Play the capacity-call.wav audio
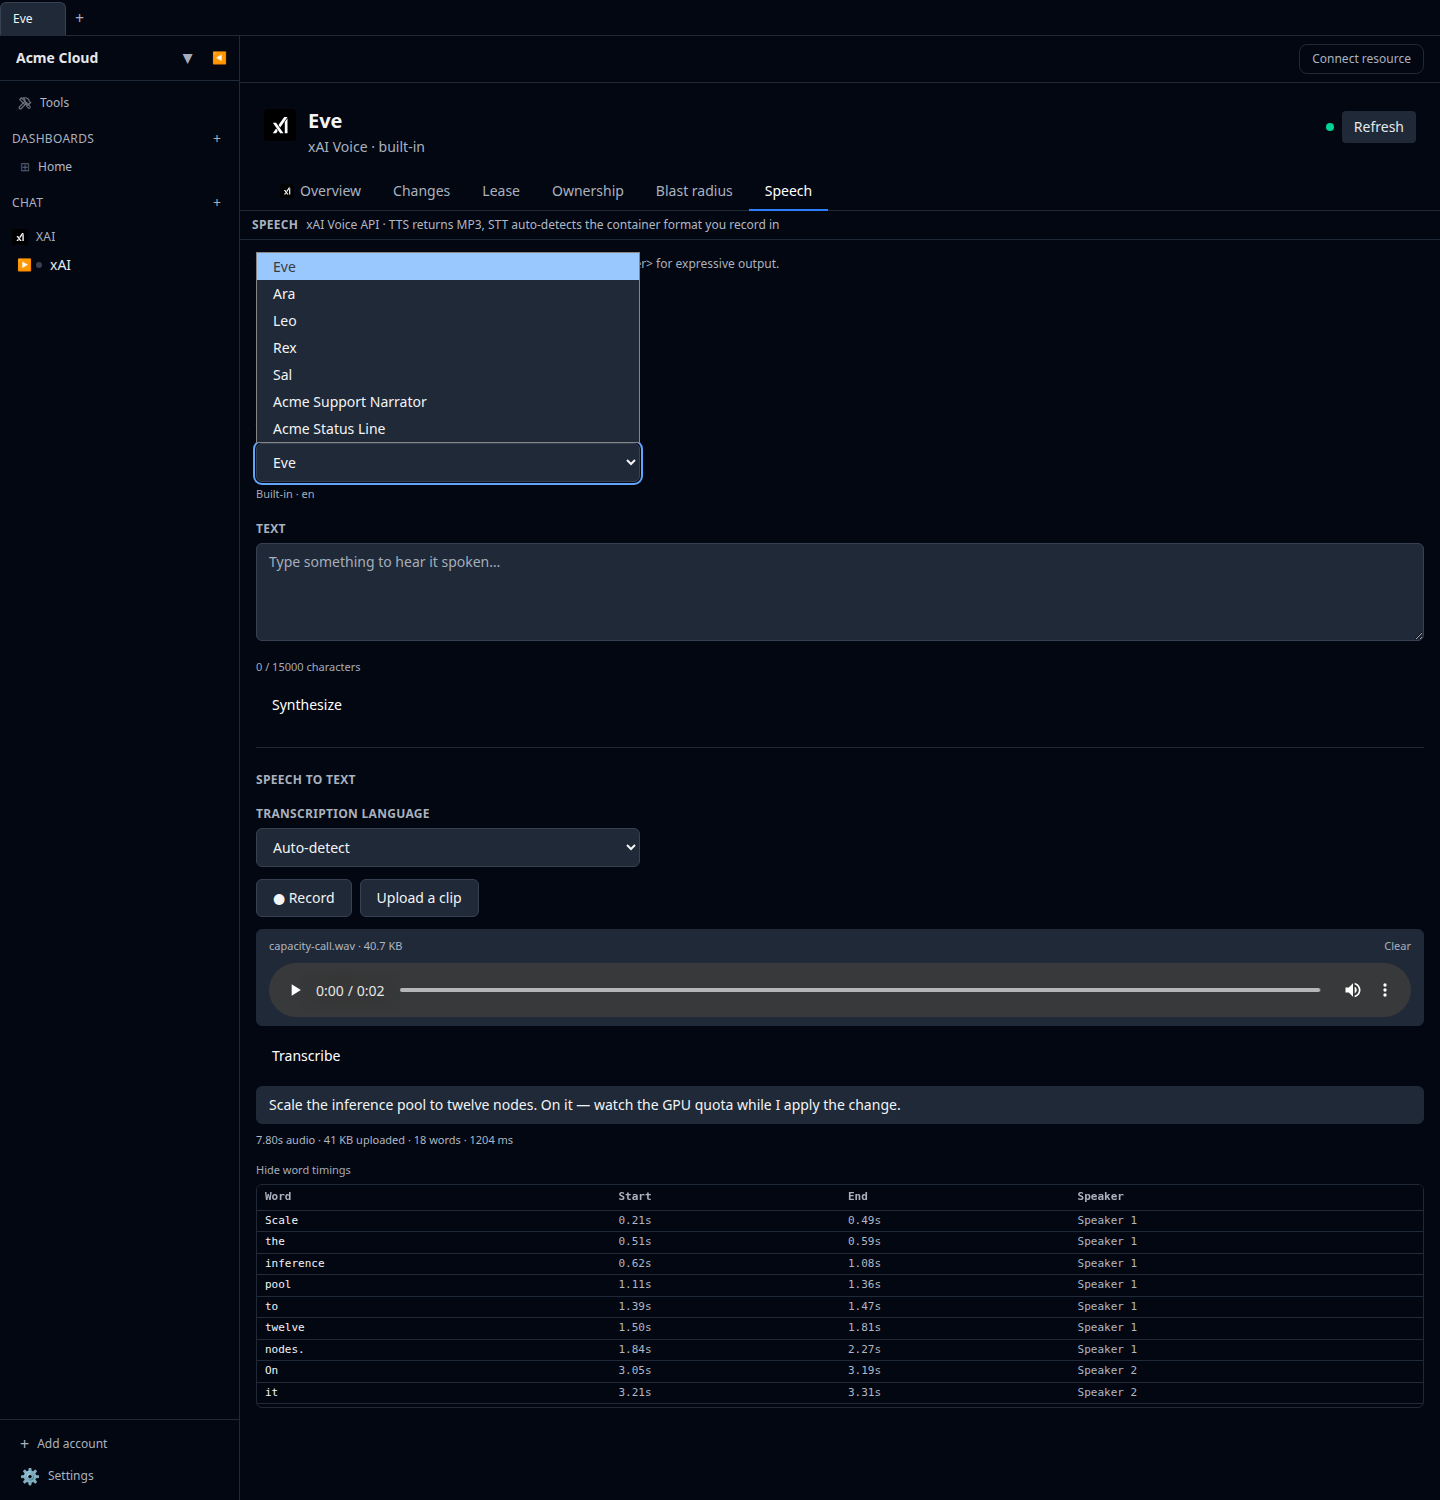The height and width of the screenshot is (1500, 1440). click(295, 990)
